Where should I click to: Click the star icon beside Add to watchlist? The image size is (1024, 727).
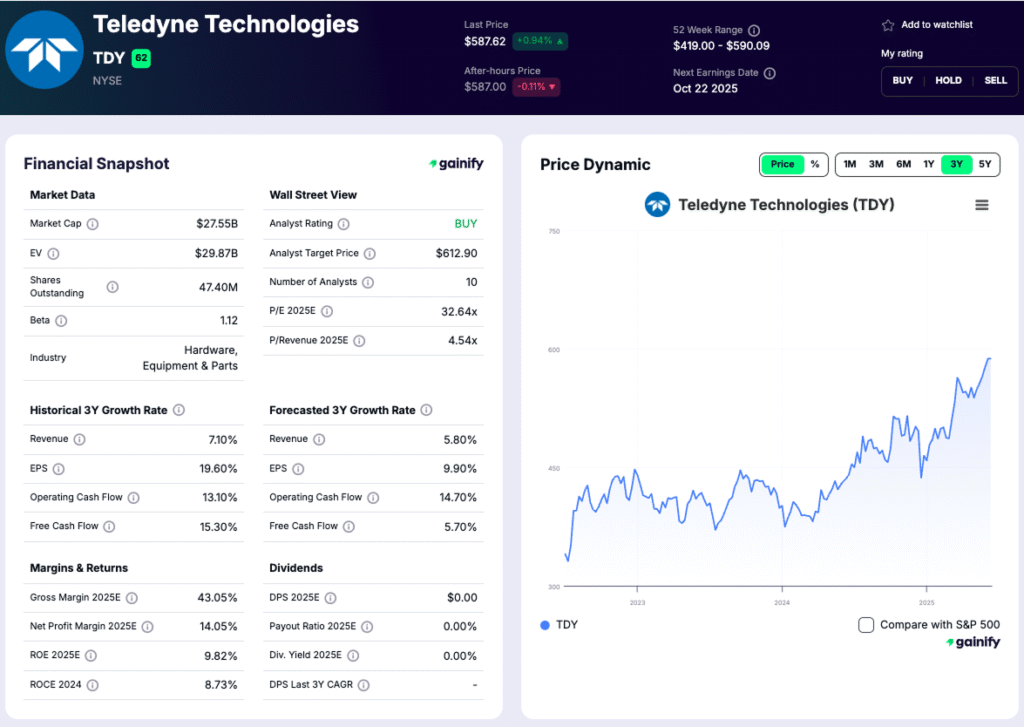pos(887,25)
